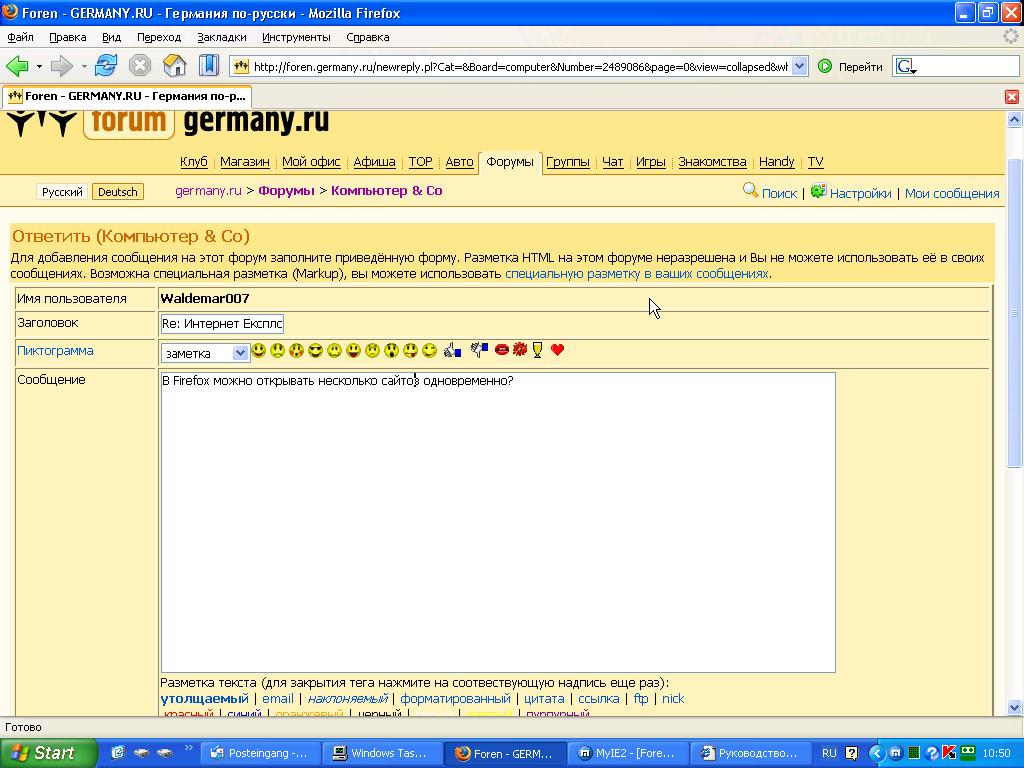Click the green settings icon beside Настройки
This screenshot has height=768, width=1024.
tap(818, 191)
